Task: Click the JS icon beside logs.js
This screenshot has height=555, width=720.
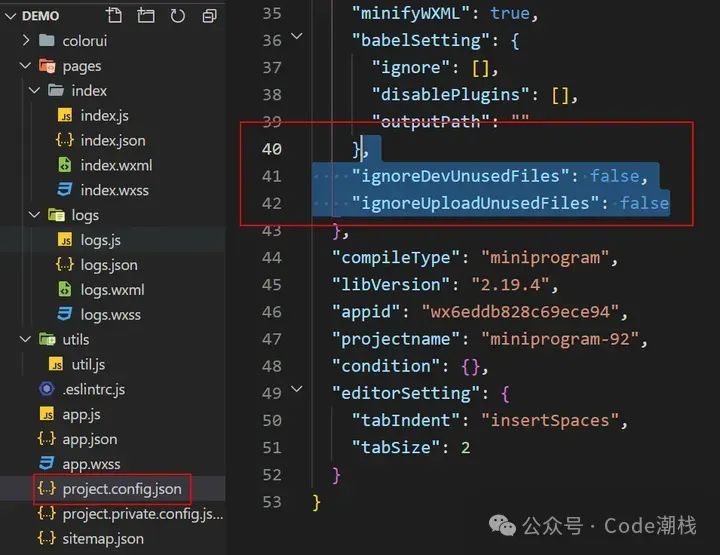Action: [65, 240]
